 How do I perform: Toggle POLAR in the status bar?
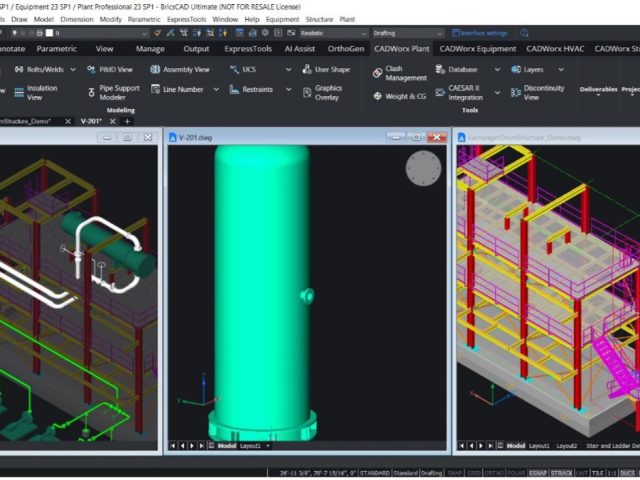pyautogui.click(x=516, y=473)
